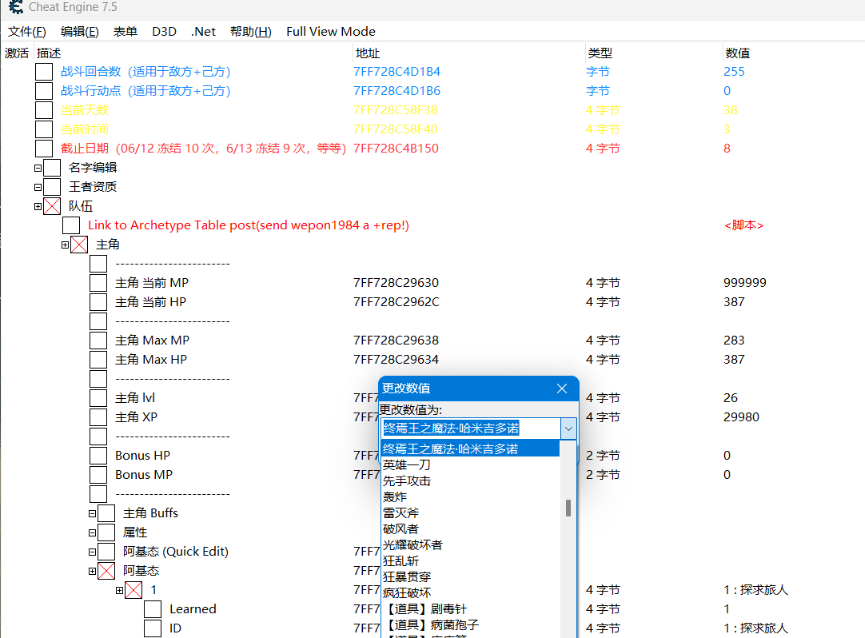This screenshot has height=638, width=865.
Task: Open the D3D menu
Action: tap(164, 32)
